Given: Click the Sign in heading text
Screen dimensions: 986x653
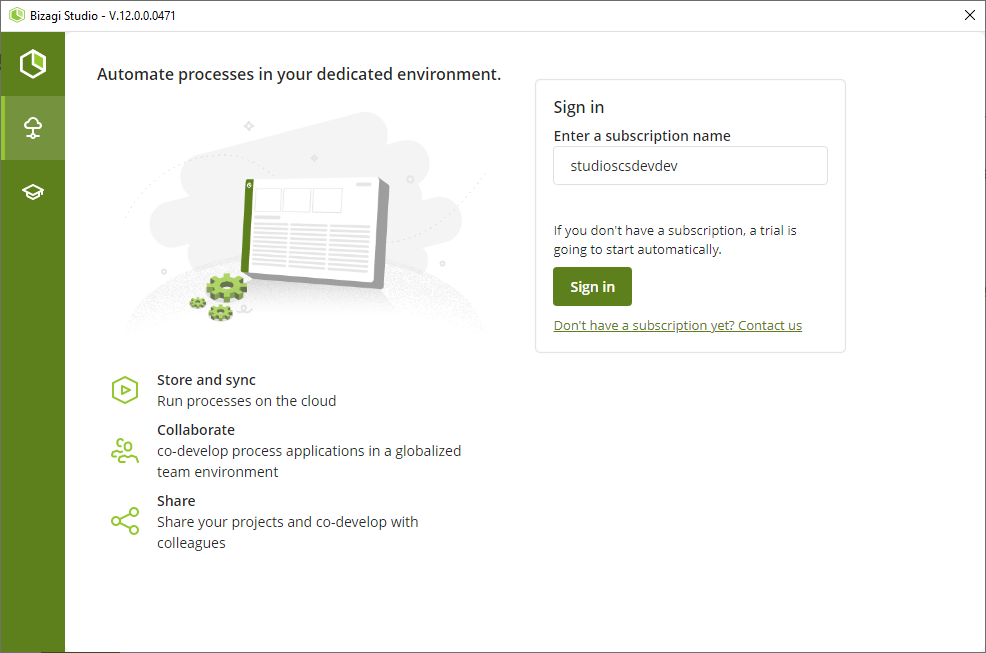Looking at the screenshot, I should coord(579,108).
